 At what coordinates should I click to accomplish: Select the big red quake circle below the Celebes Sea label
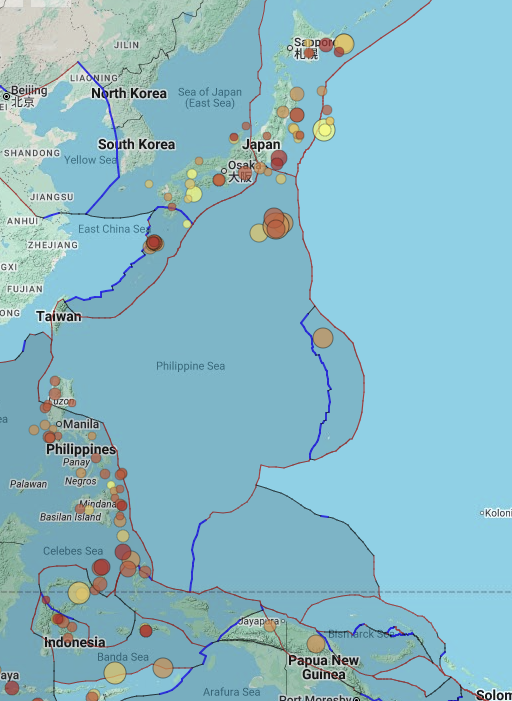102,567
